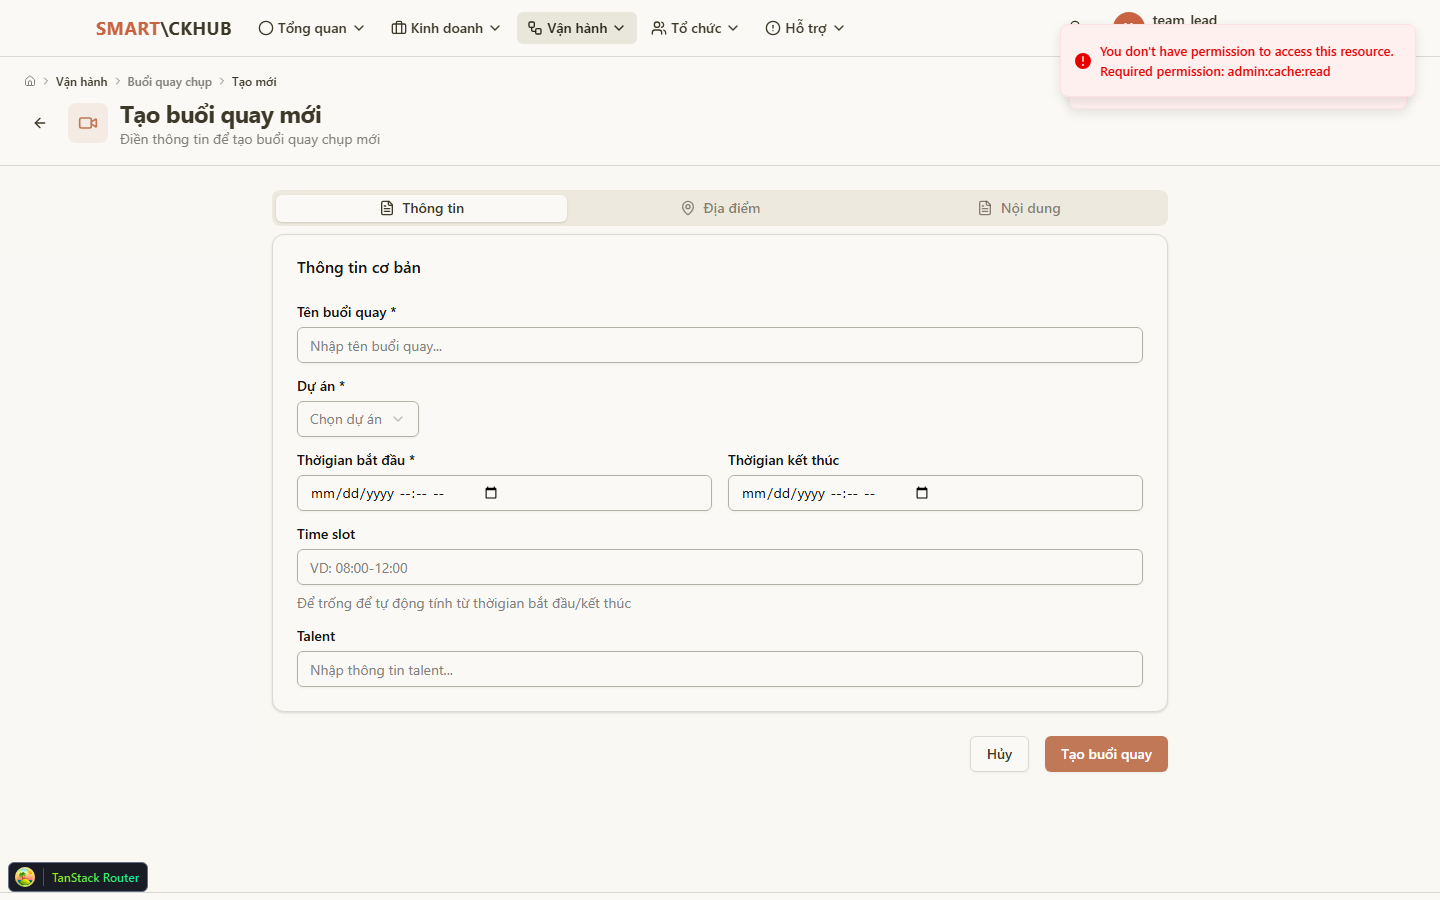Open the Vận hành menu
1440x900 pixels.
(576, 28)
